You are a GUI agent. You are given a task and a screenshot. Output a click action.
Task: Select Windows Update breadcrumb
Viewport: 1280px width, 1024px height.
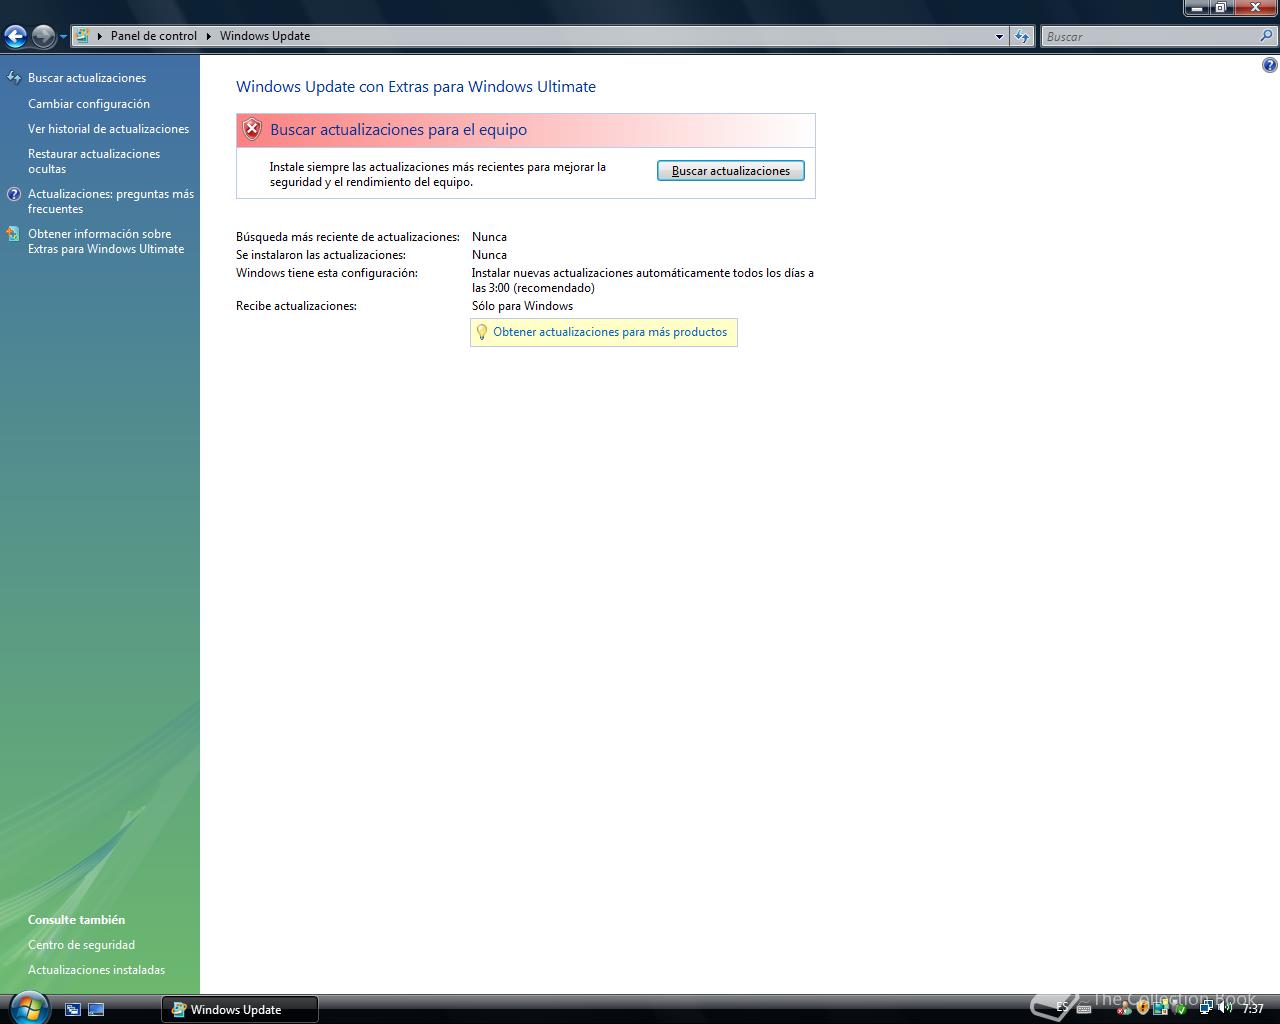point(265,36)
